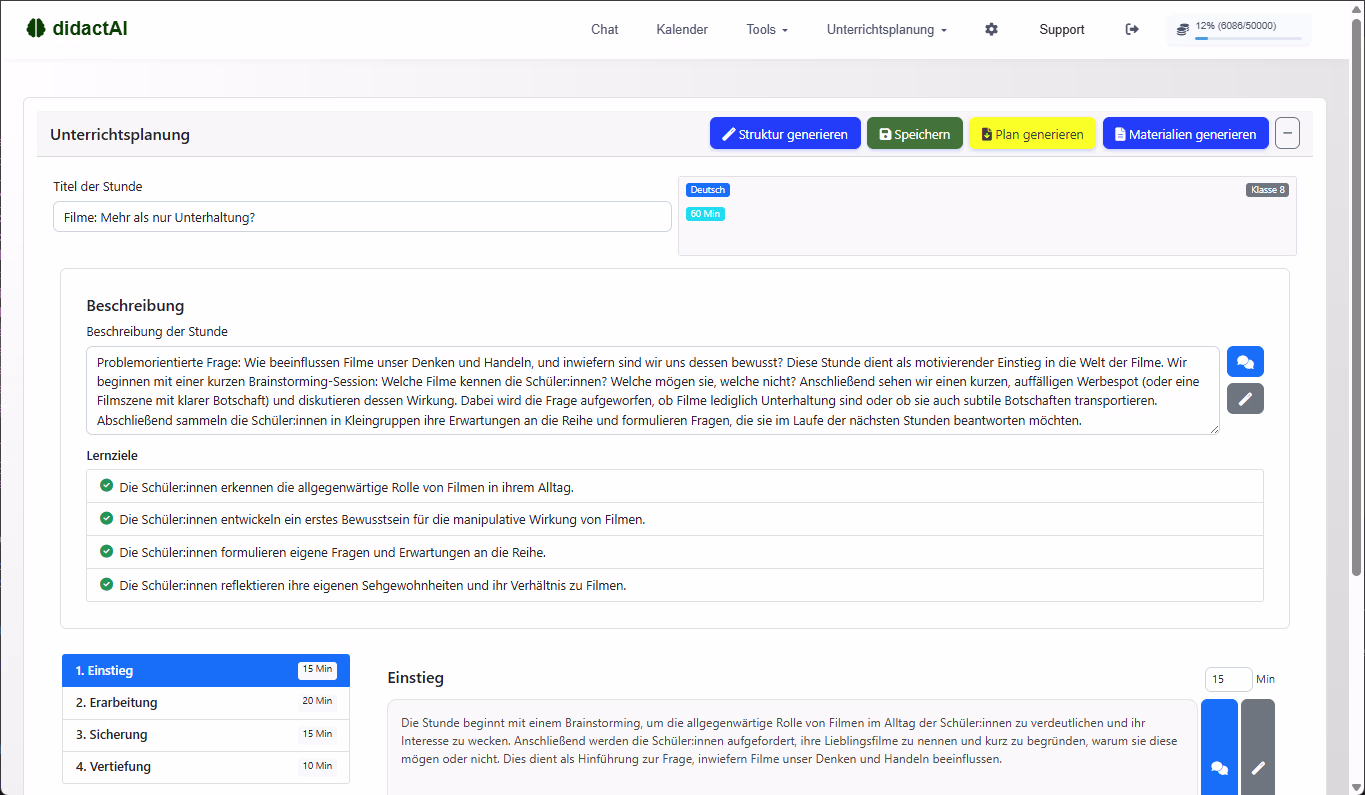Click the pencil edit icon in Einstieg section
This screenshot has height=795, width=1365.
click(x=1258, y=767)
